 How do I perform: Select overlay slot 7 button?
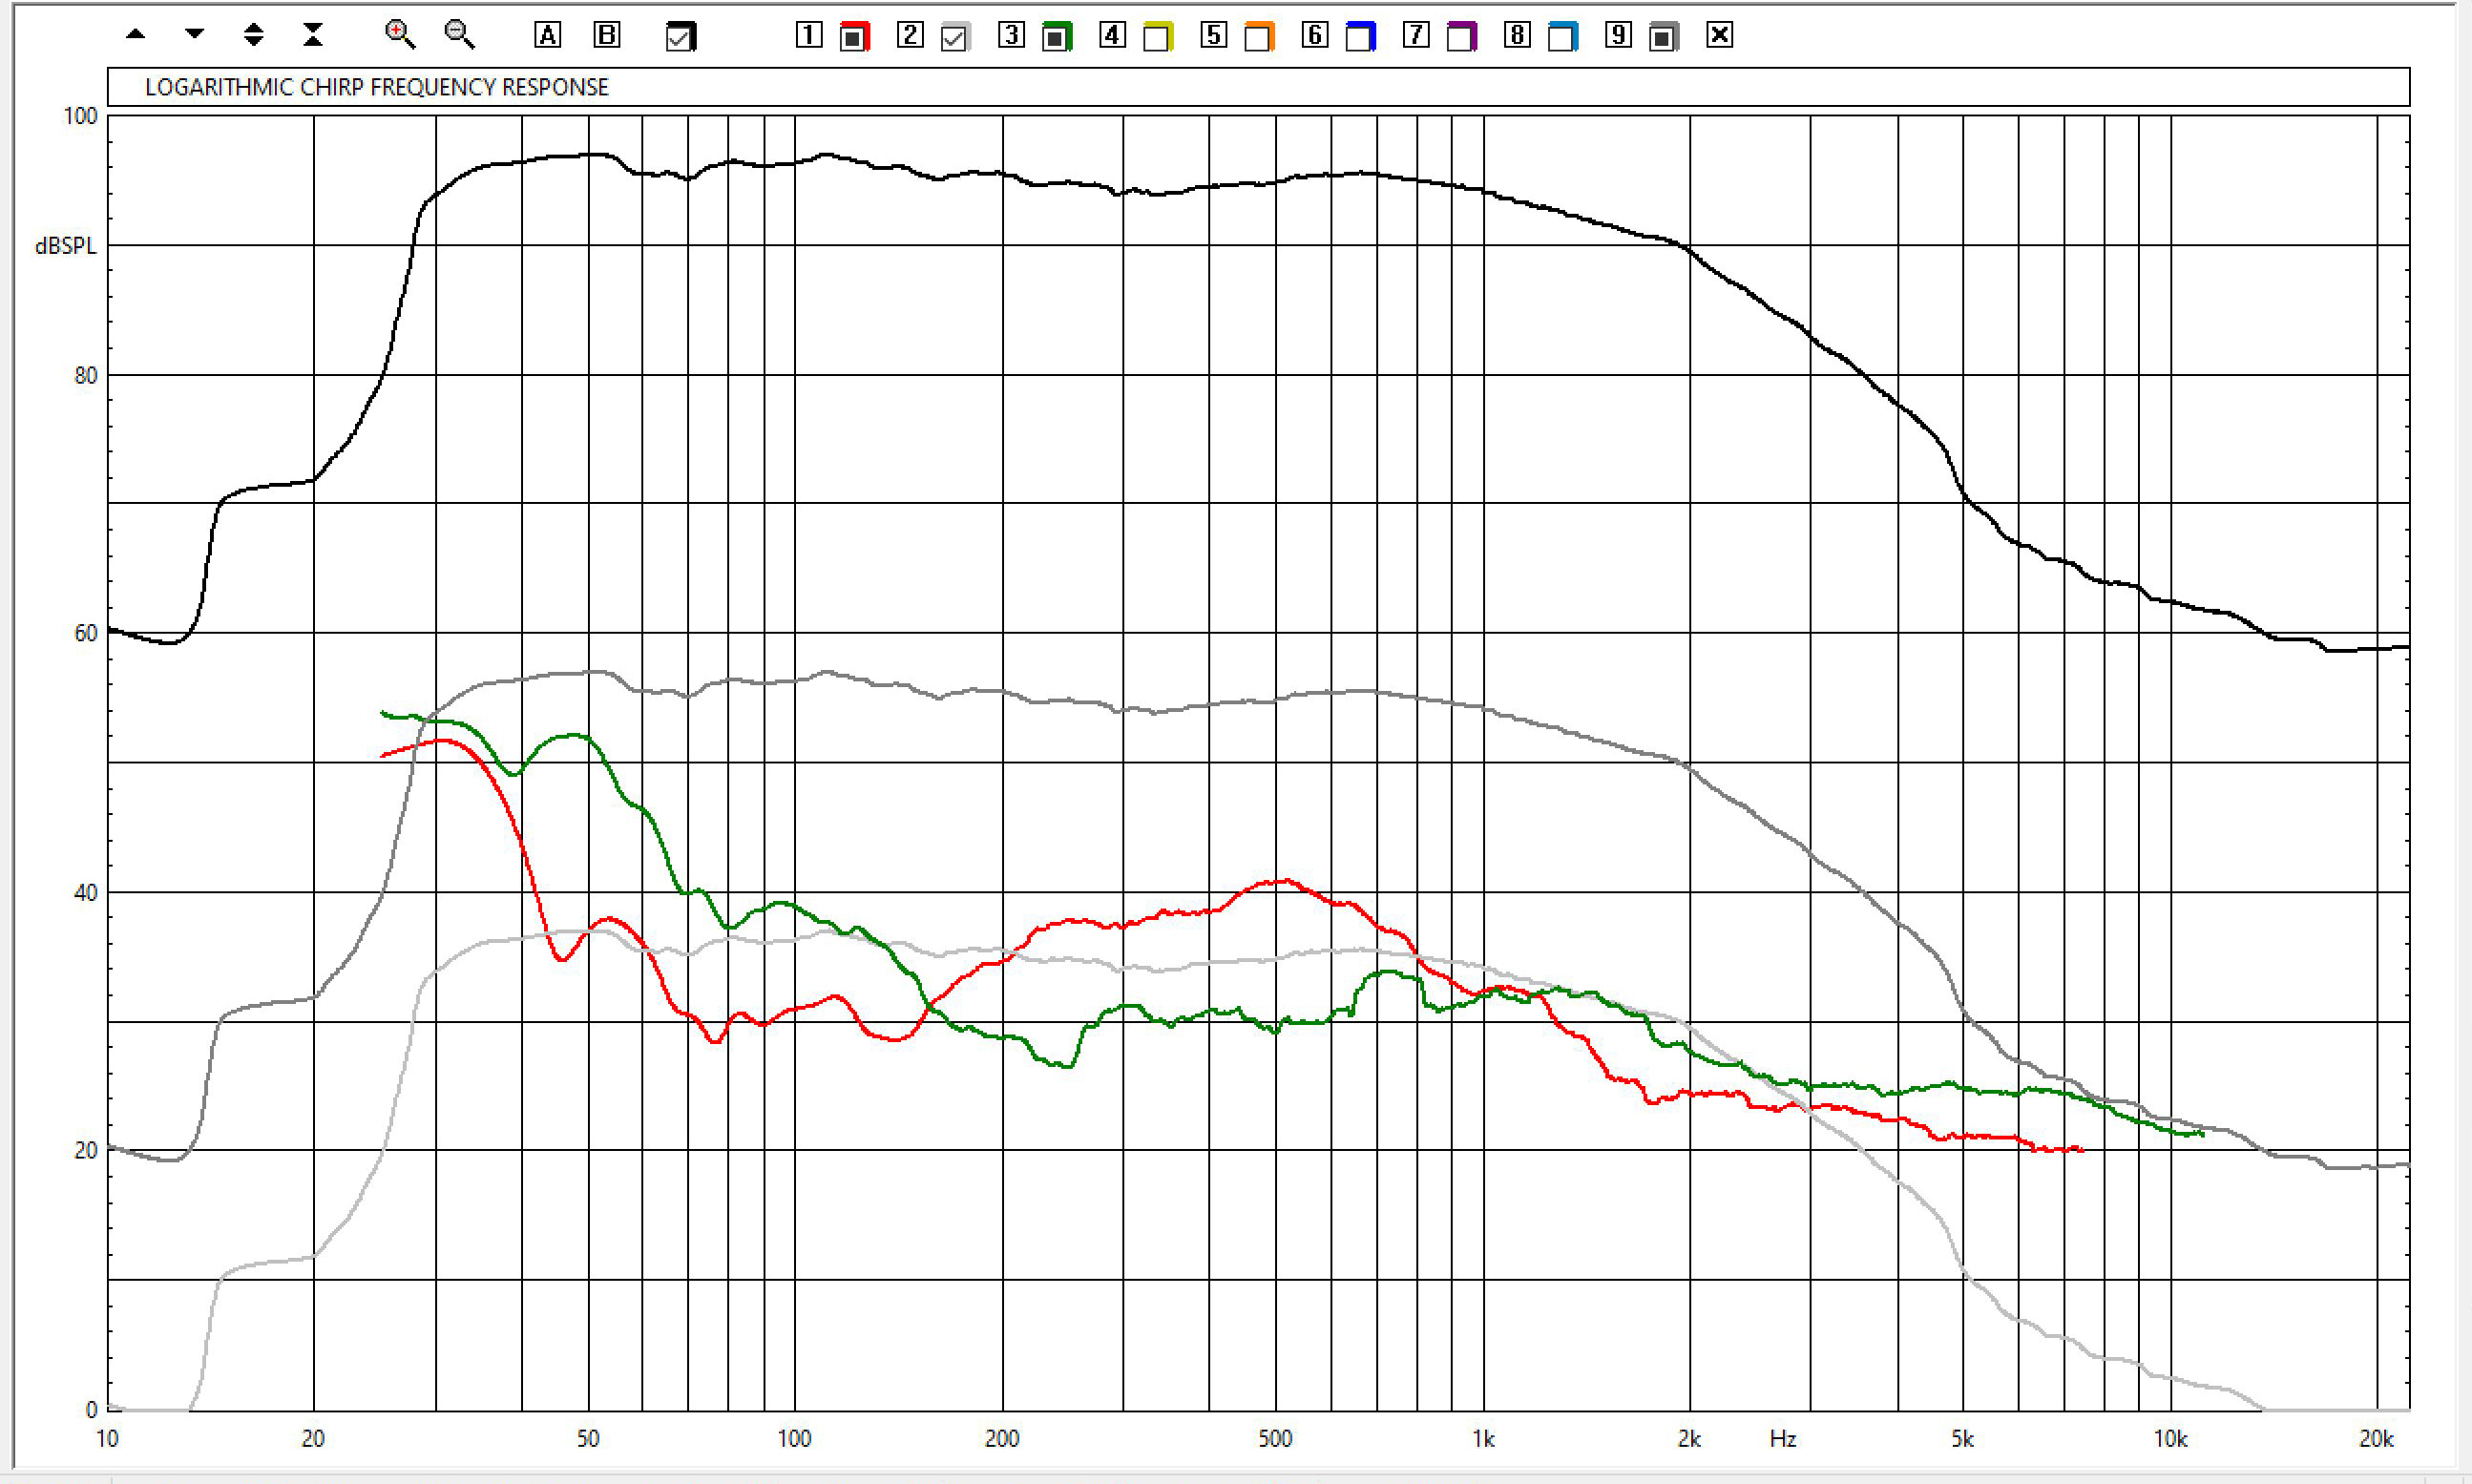click(1415, 35)
